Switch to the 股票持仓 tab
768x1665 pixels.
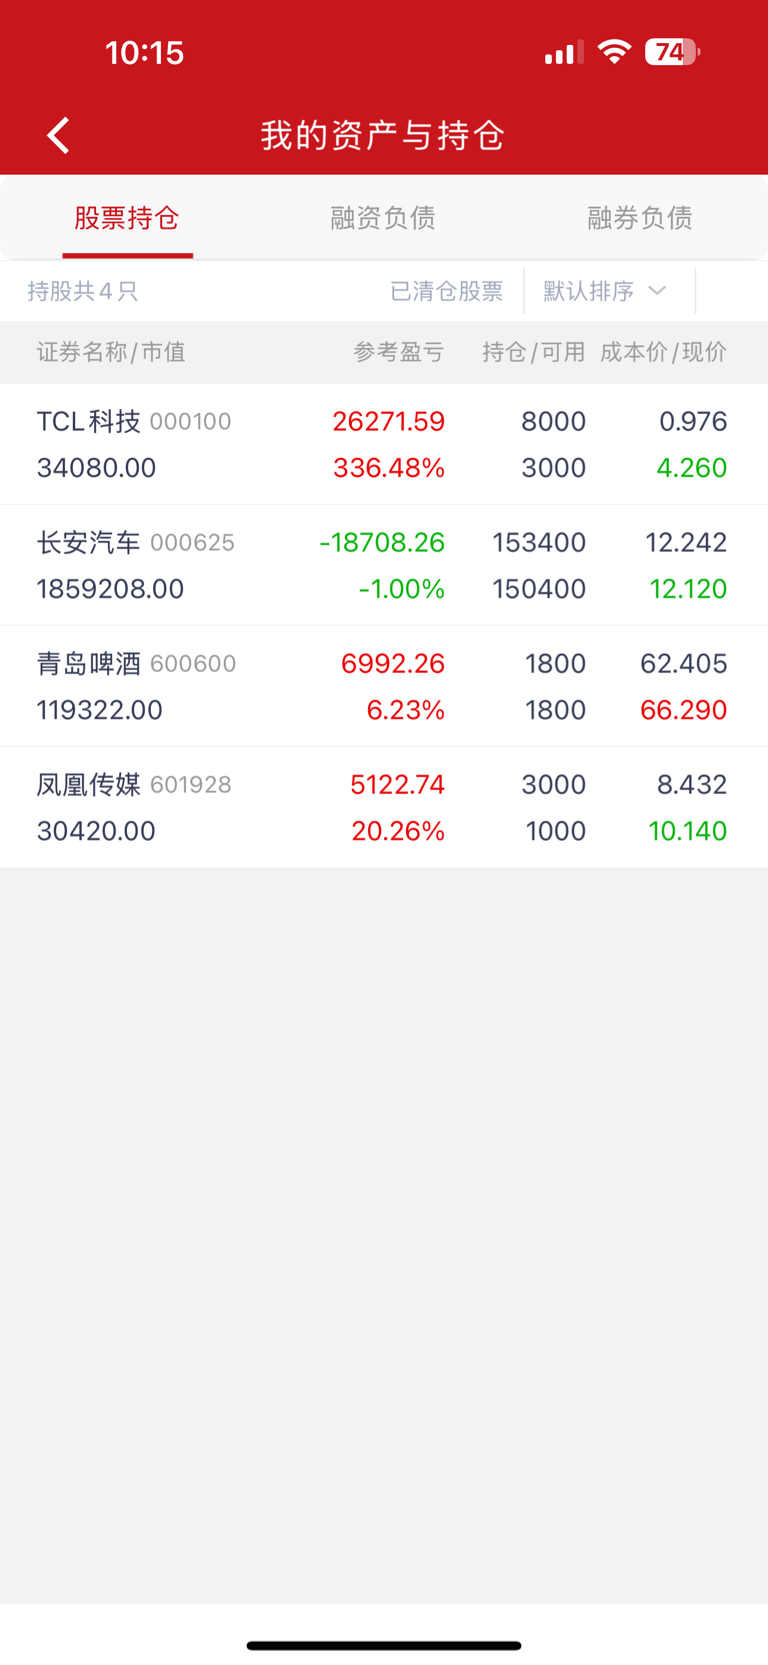coord(127,218)
